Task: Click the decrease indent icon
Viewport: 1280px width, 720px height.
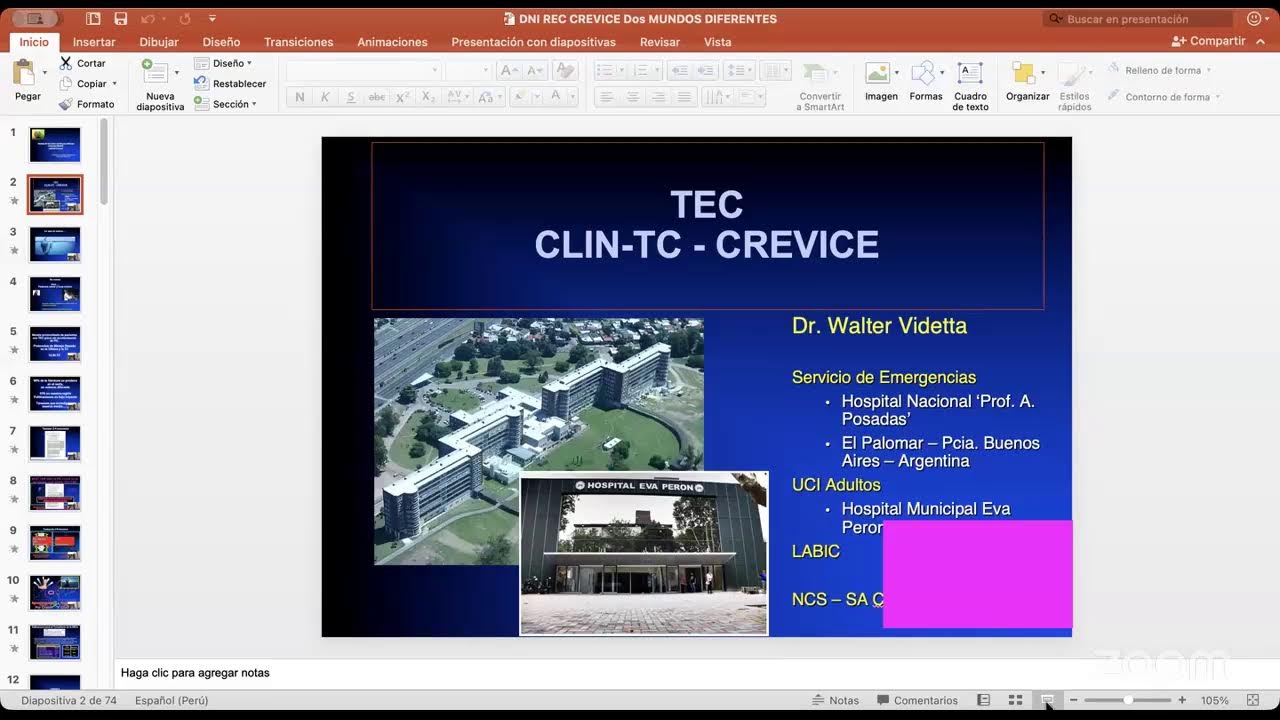Action: coord(680,70)
